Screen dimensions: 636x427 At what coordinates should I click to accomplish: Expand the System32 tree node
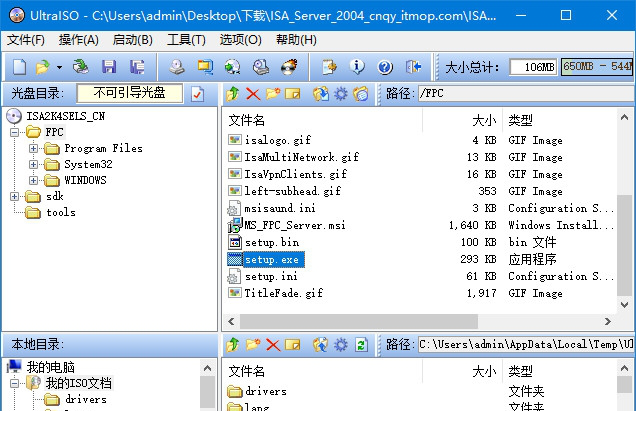34,164
